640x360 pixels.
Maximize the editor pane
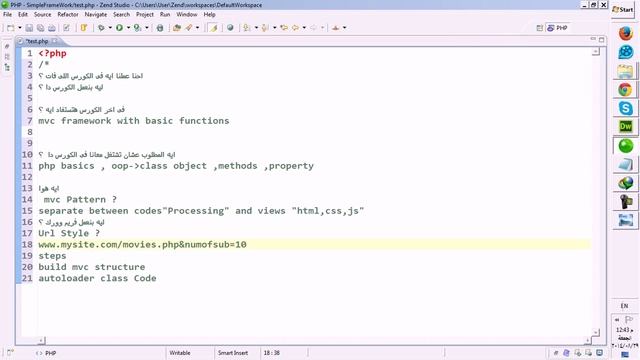click(x=602, y=40)
